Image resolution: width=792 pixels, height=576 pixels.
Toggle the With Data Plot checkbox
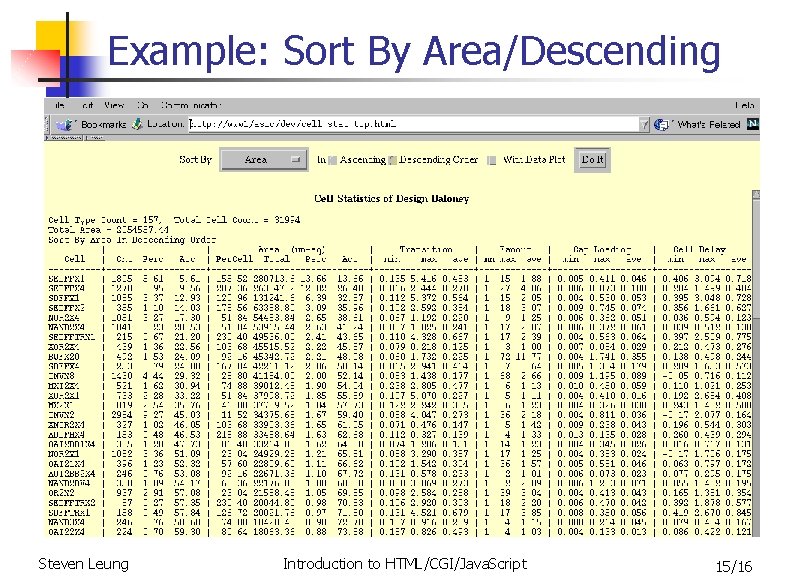(x=491, y=161)
